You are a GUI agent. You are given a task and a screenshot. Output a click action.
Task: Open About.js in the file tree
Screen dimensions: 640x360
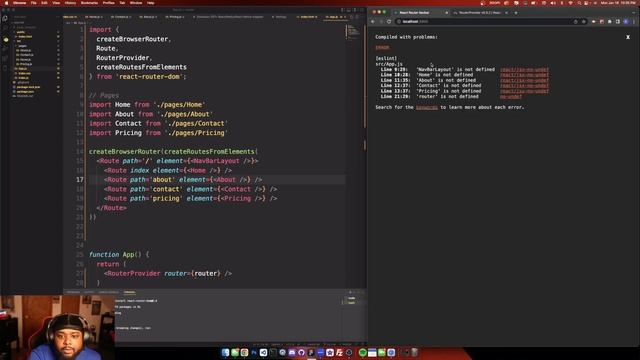[25, 51]
